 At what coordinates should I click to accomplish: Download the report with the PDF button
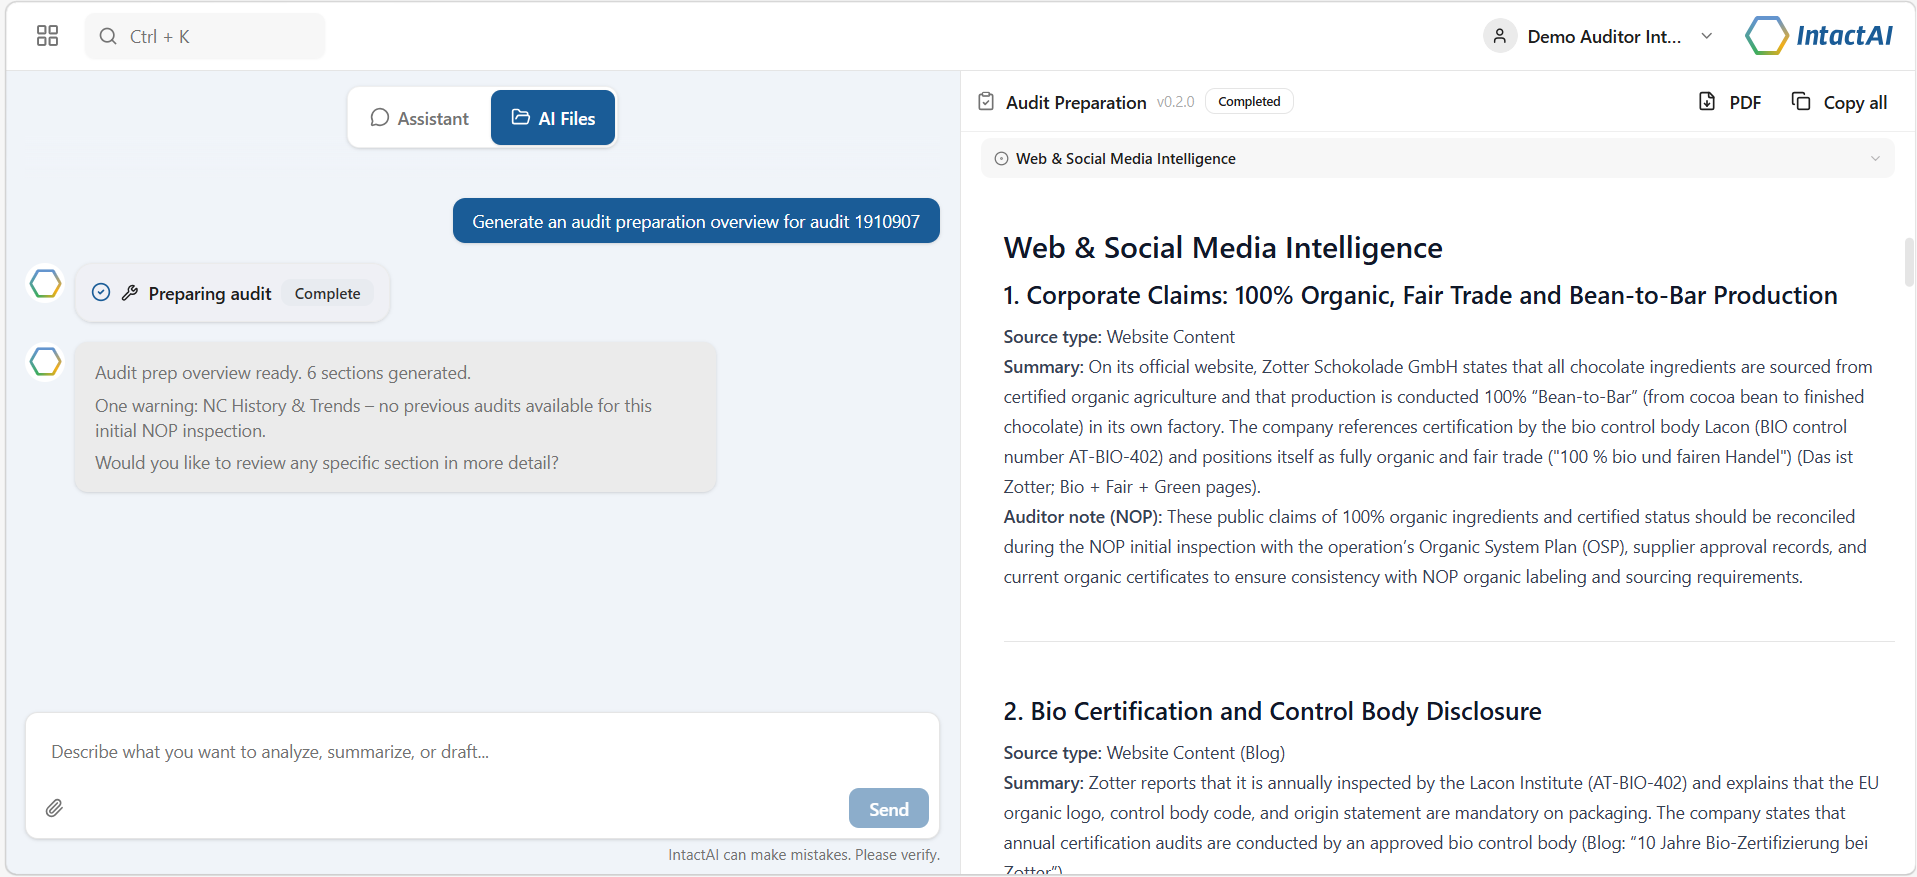tap(1730, 102)
